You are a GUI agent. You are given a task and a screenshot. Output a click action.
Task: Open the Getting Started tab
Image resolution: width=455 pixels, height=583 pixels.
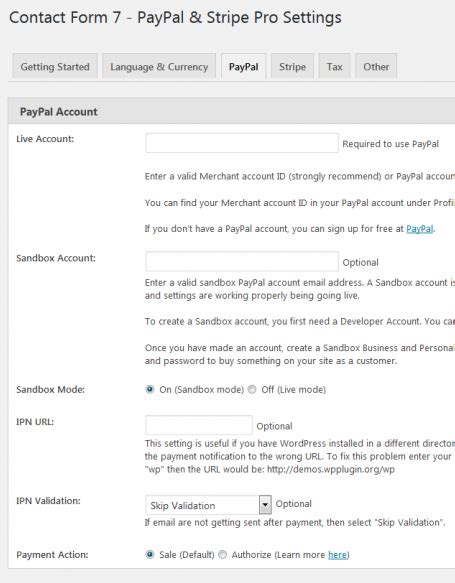click(x=55, y=66)
